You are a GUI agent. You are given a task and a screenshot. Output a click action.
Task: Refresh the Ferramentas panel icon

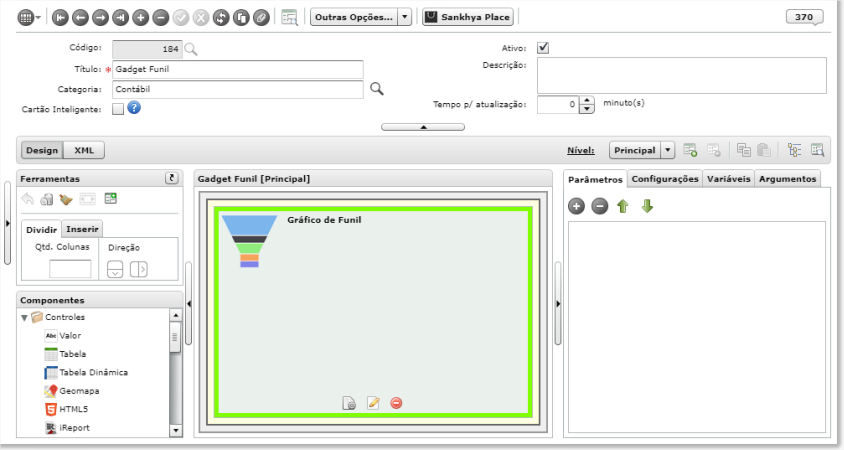tap(172, 178)
